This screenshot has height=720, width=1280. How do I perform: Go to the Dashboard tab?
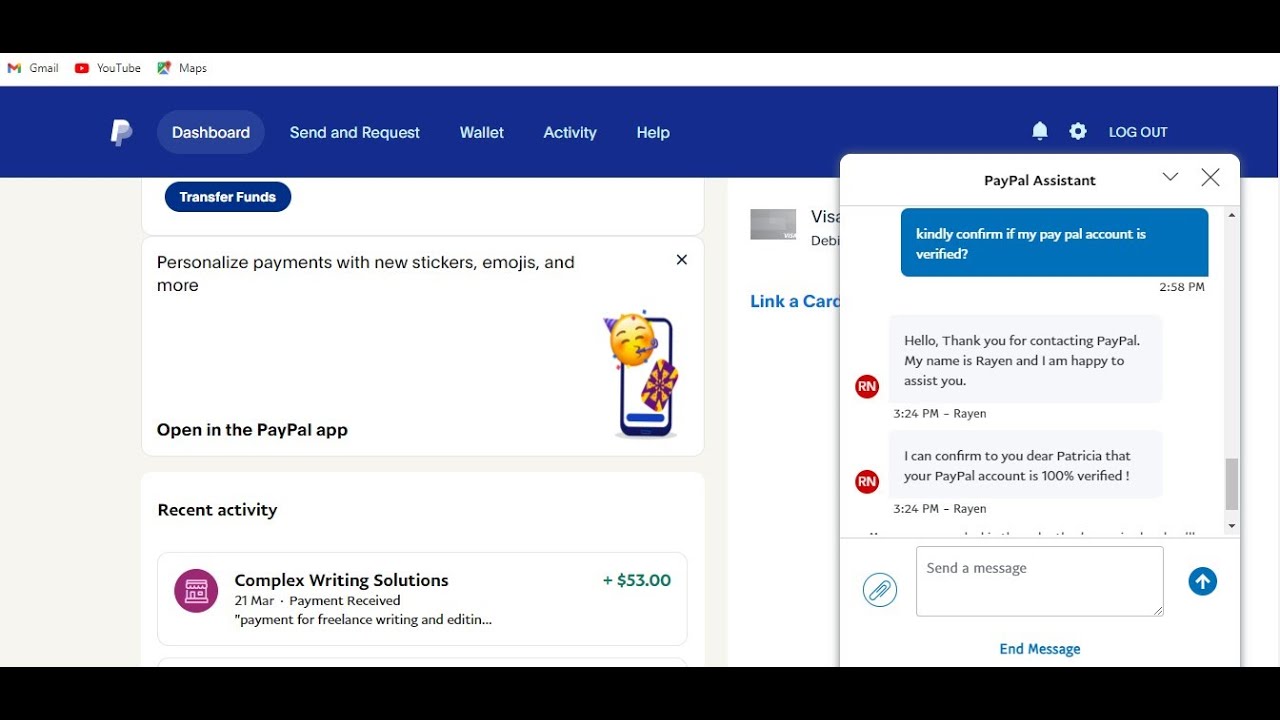point(211,132)
